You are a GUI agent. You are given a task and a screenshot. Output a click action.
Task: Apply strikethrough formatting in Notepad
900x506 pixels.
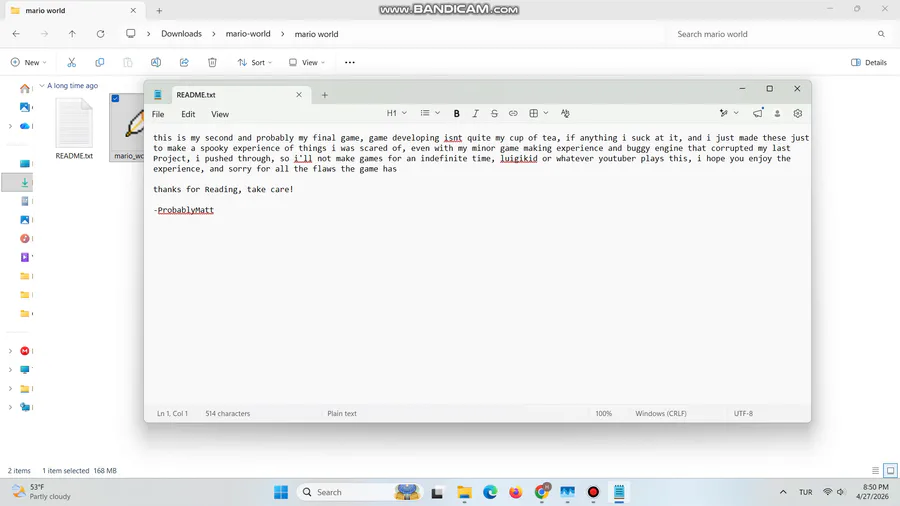click(x=494, y=114)
